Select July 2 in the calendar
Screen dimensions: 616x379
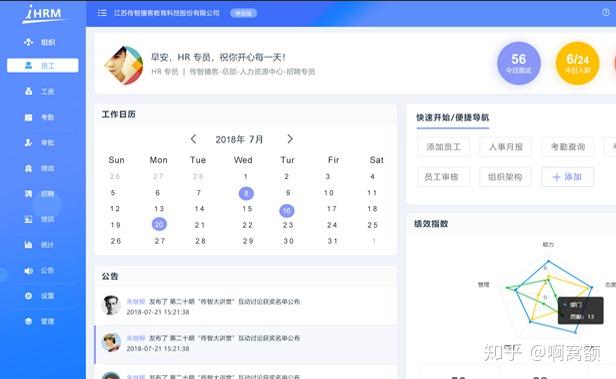click(287, 176)
